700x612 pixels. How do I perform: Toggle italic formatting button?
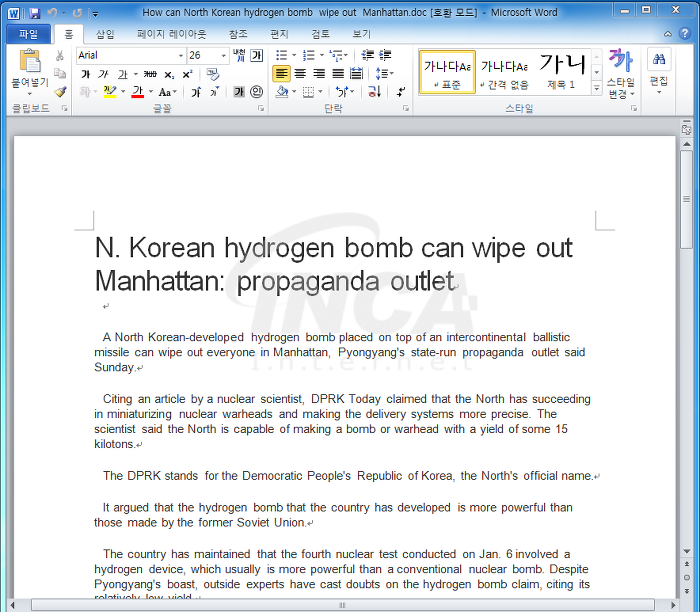coord(104,74)
